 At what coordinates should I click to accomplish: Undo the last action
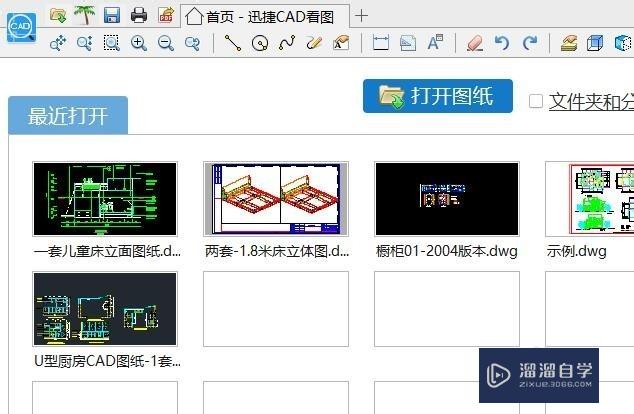click(502, 43)
